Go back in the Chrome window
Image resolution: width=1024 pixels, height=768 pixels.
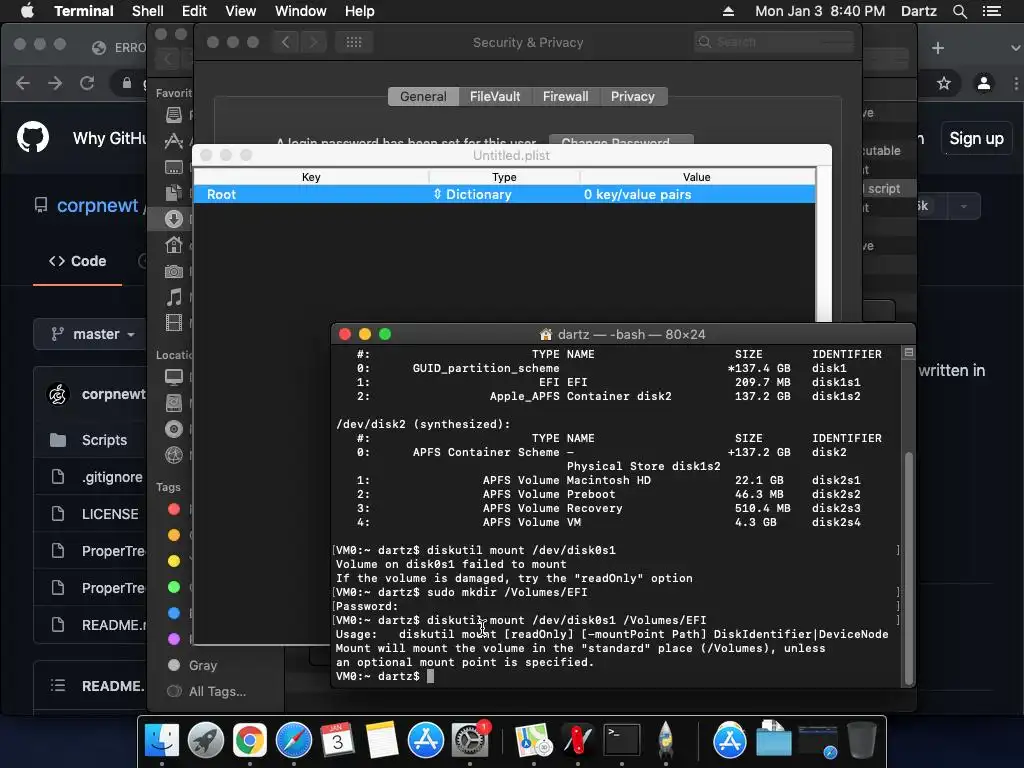point(23,83)
